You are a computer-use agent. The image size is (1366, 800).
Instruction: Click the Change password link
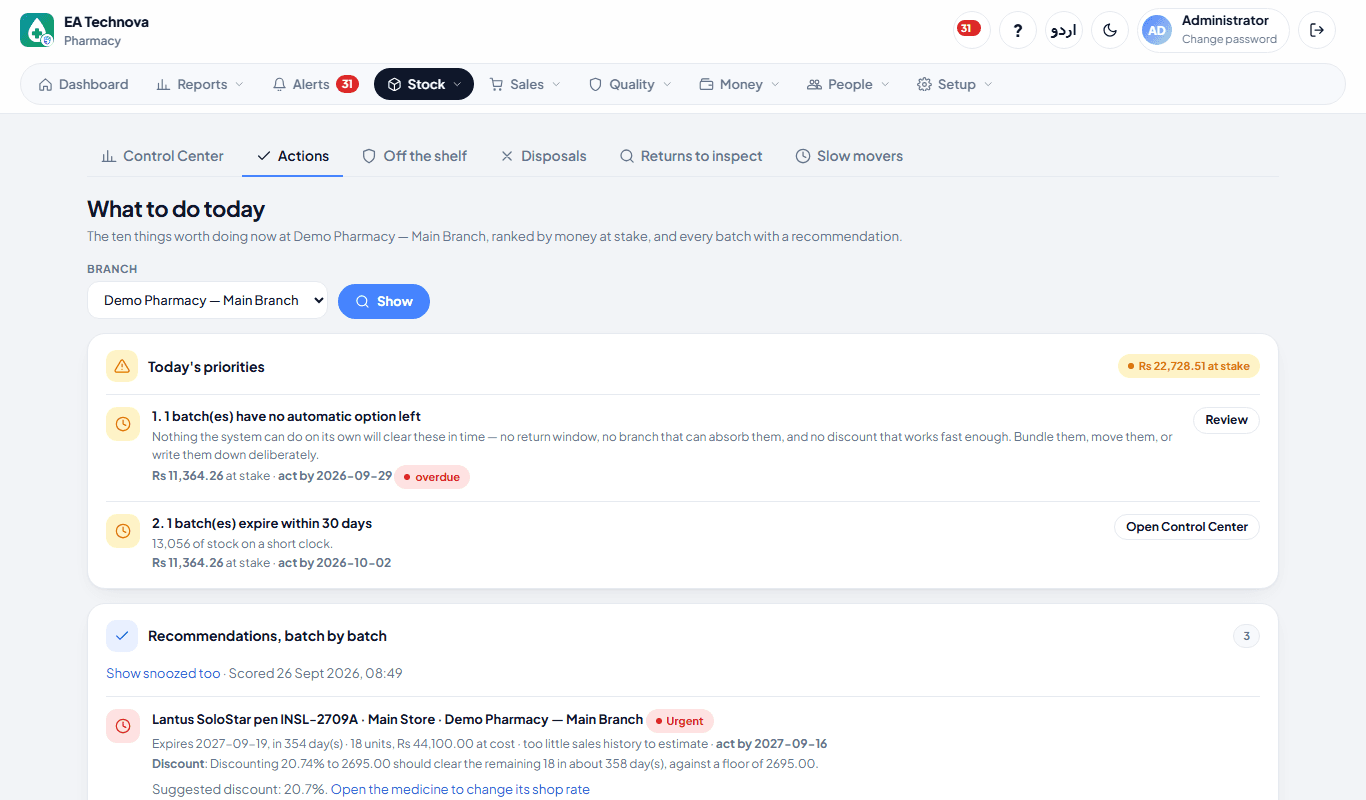1229,40
